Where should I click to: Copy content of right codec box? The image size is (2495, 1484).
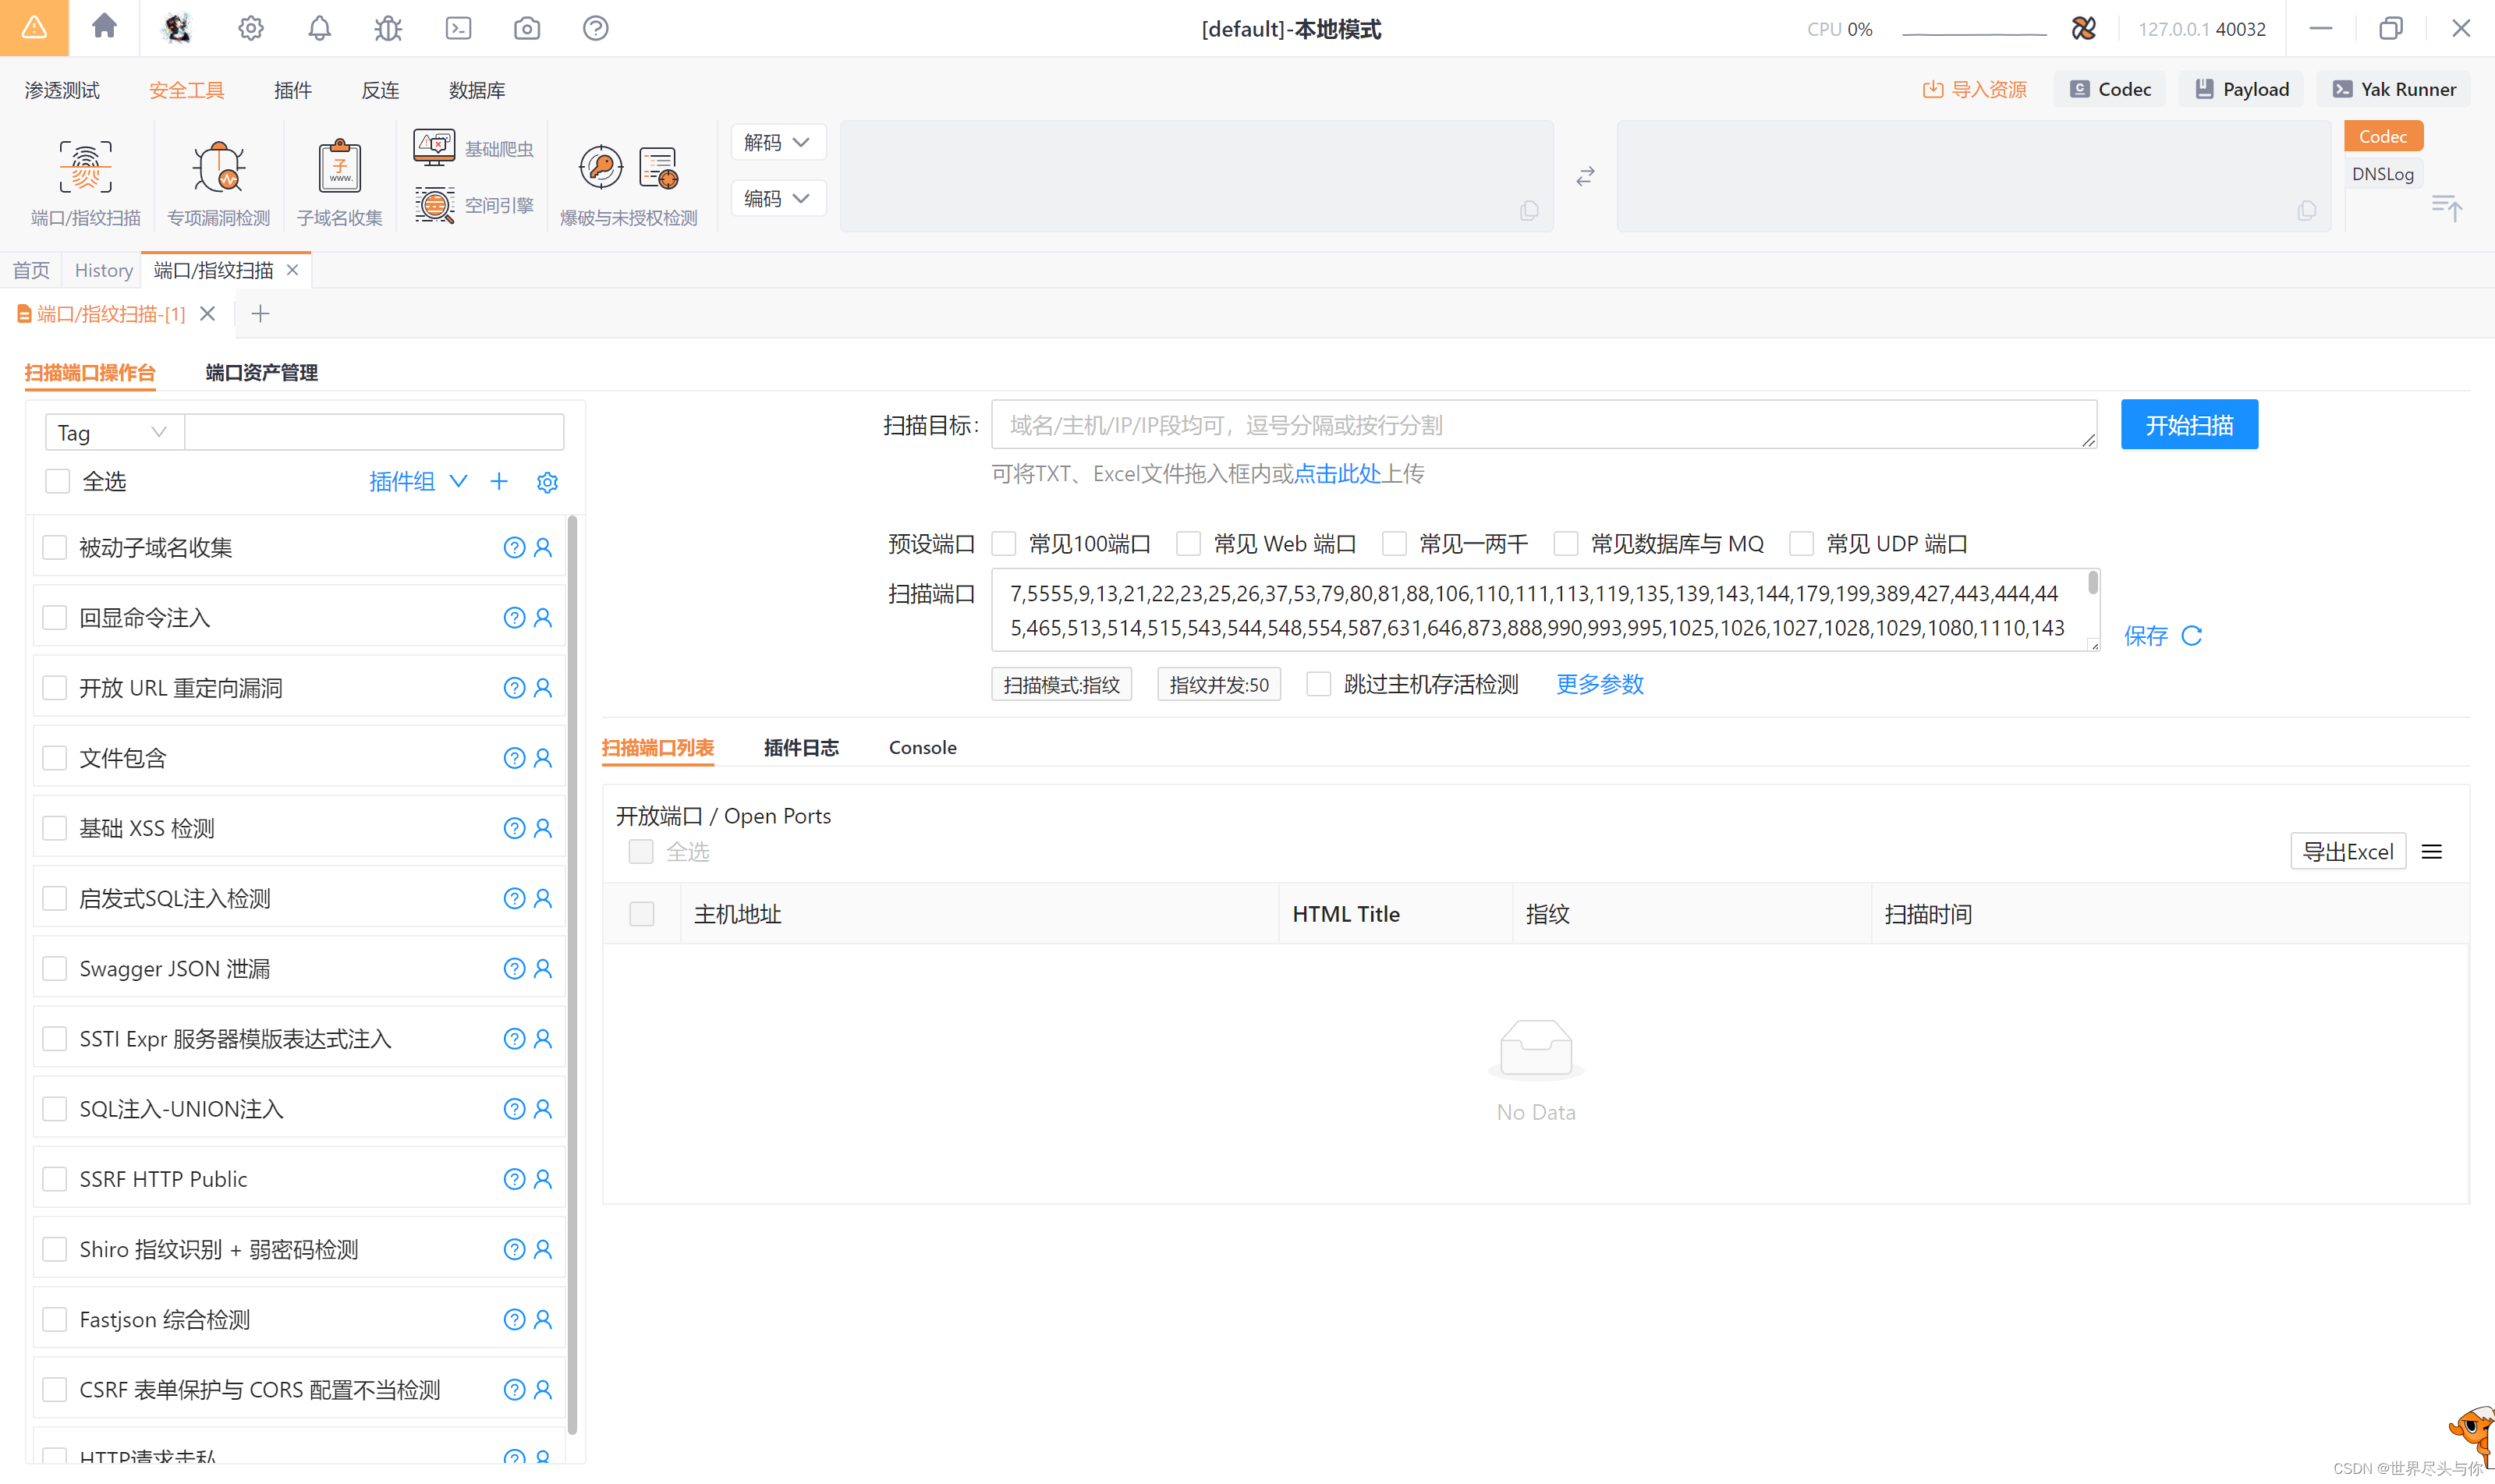pyautogui.click(x=2306, y=210)
